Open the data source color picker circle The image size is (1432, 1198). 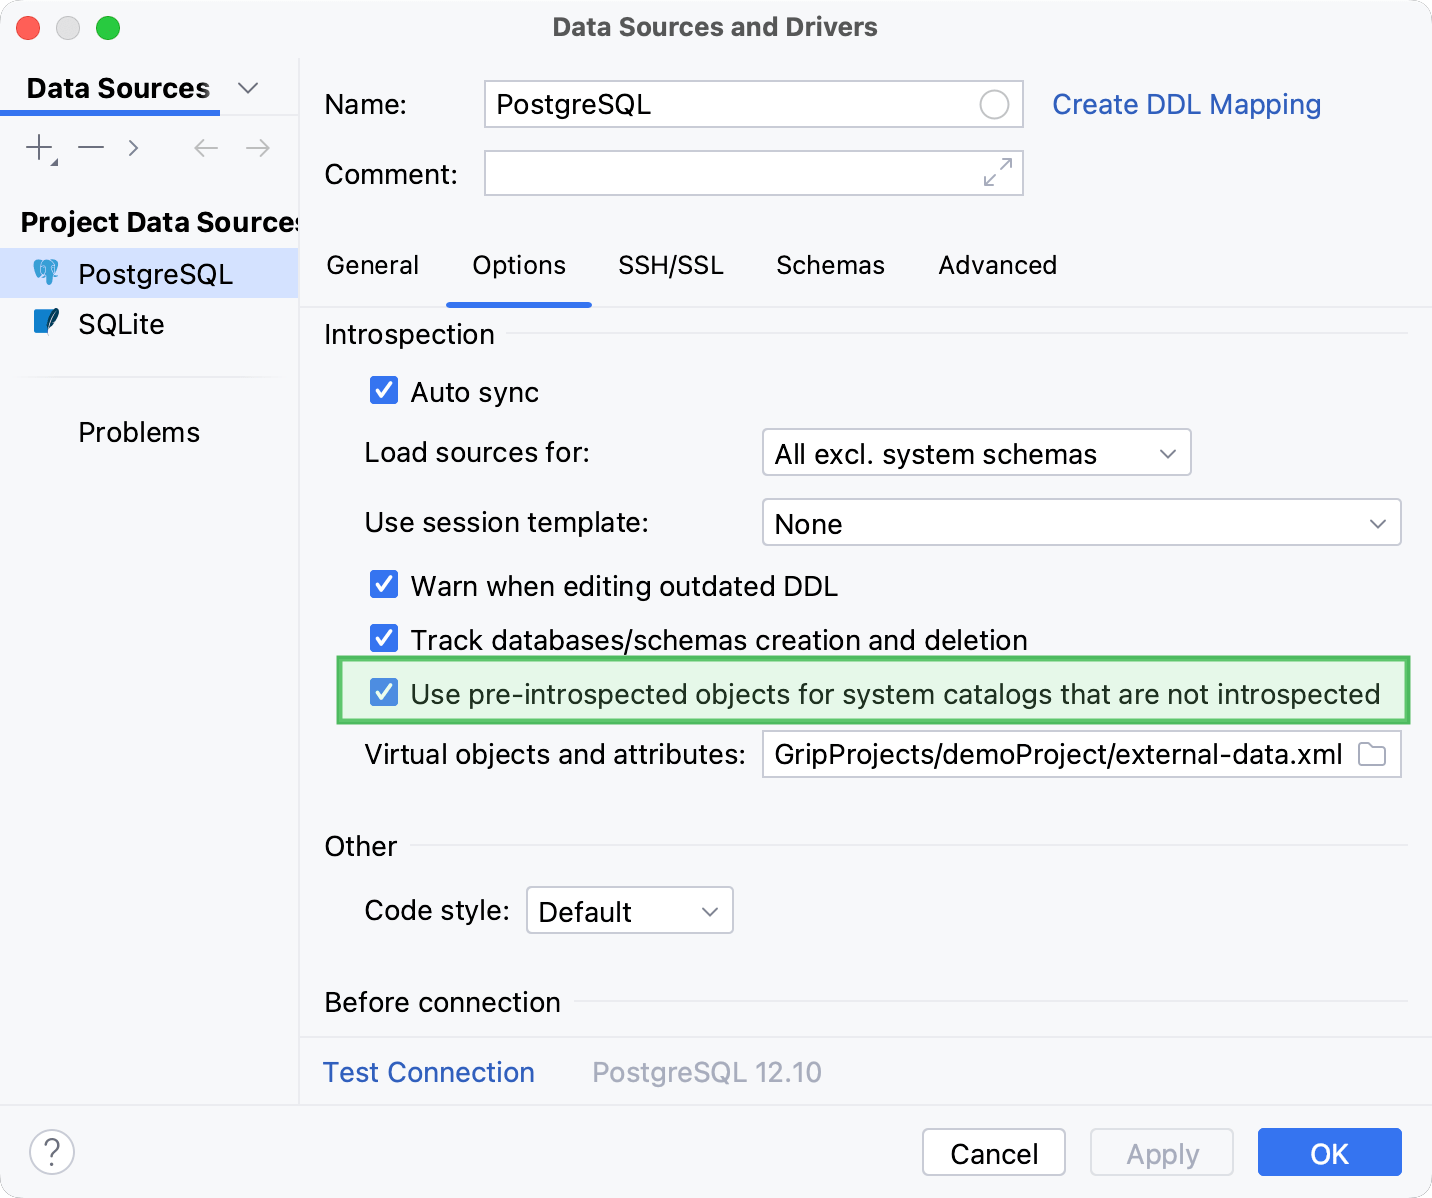tap(995, 104)
